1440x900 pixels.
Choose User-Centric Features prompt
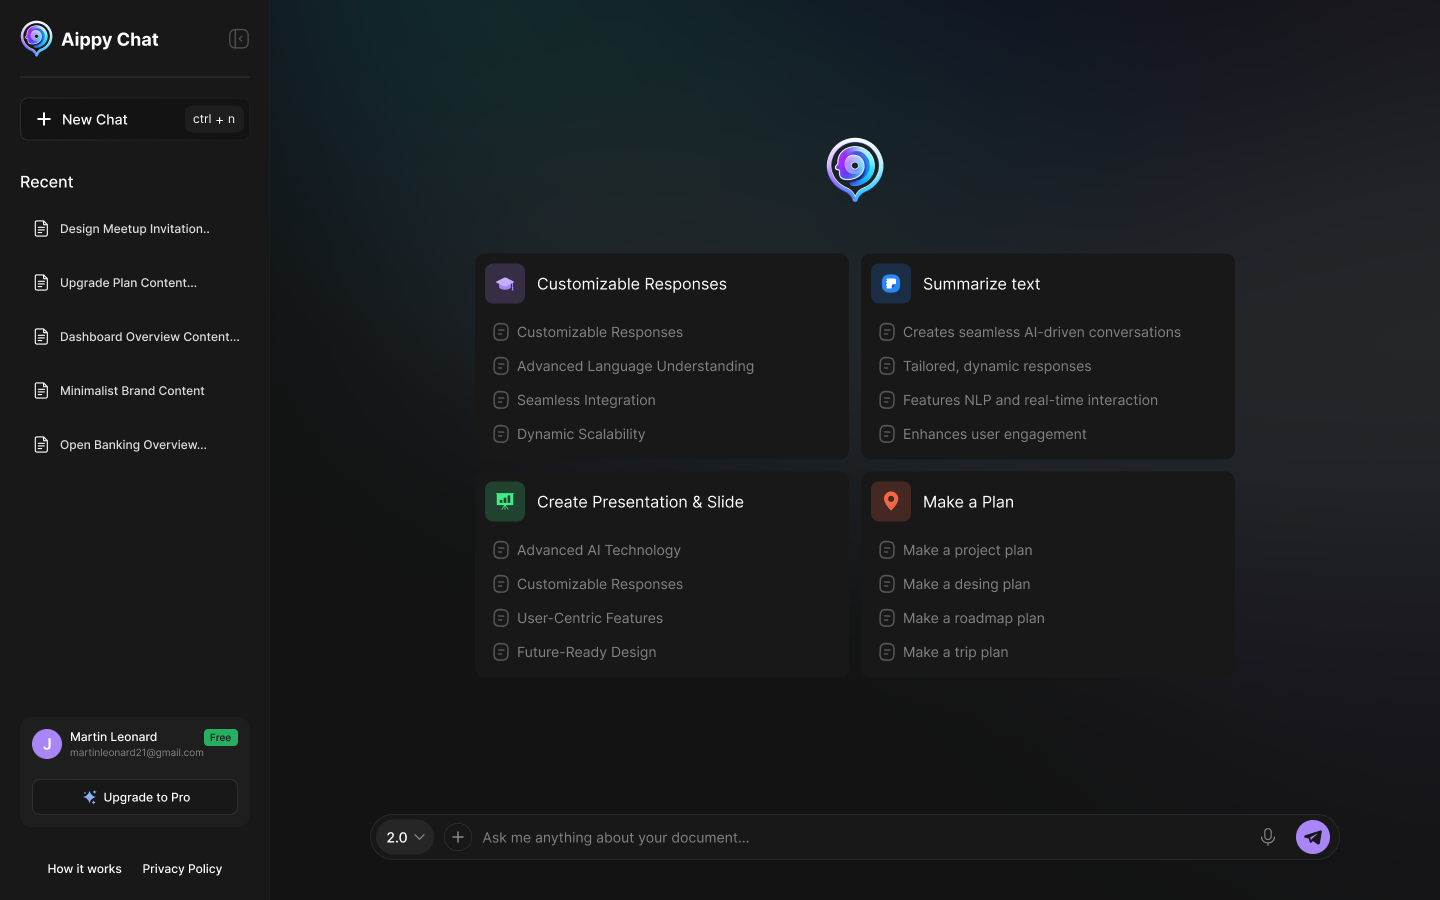tap(590, 618)
